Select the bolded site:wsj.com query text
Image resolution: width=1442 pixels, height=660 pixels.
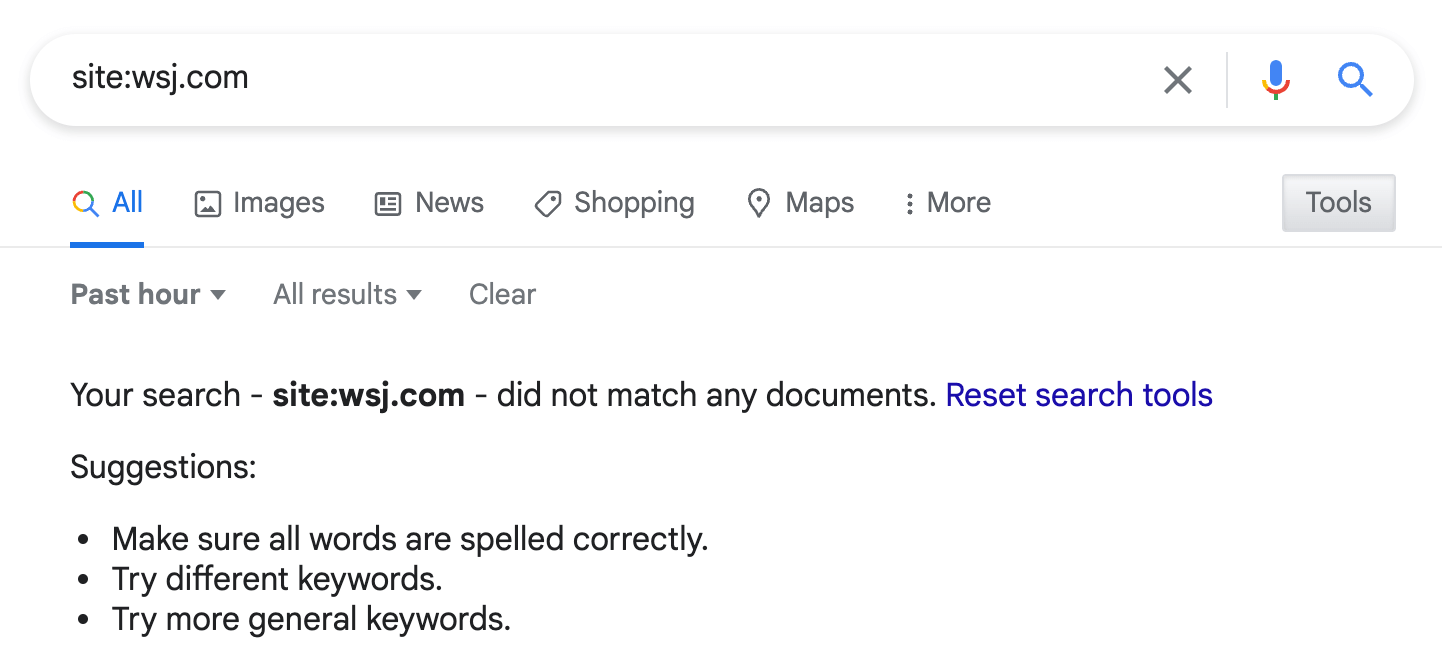(368, 395)
